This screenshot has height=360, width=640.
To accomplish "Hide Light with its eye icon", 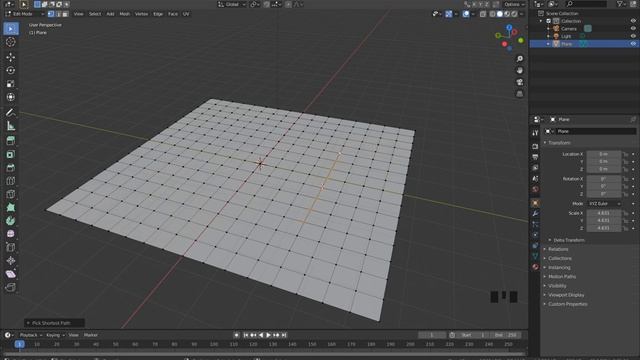I will (x=633, y=36).
